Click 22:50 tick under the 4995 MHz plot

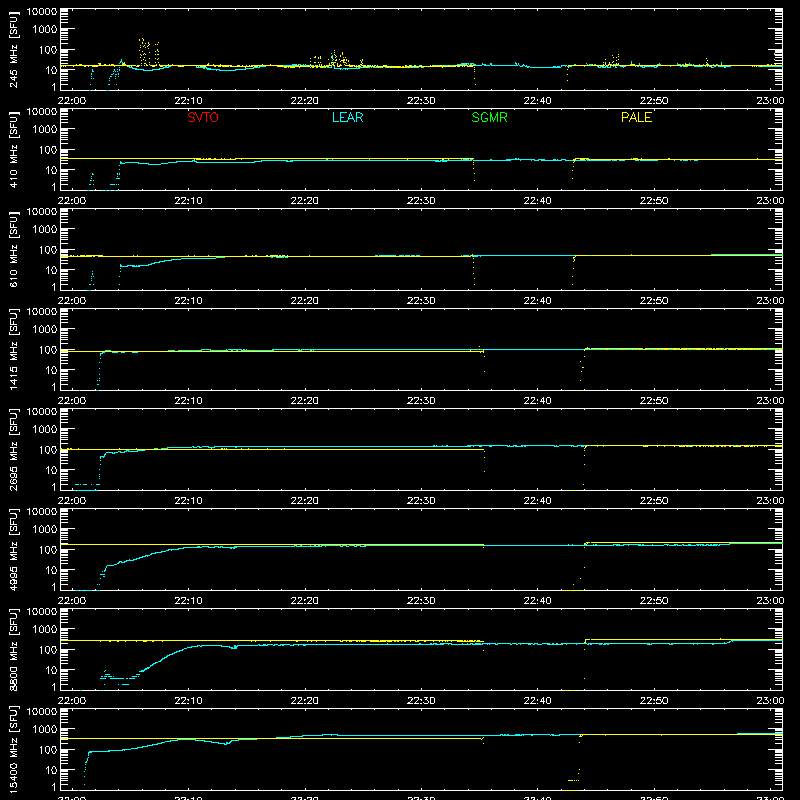(654, 601)
